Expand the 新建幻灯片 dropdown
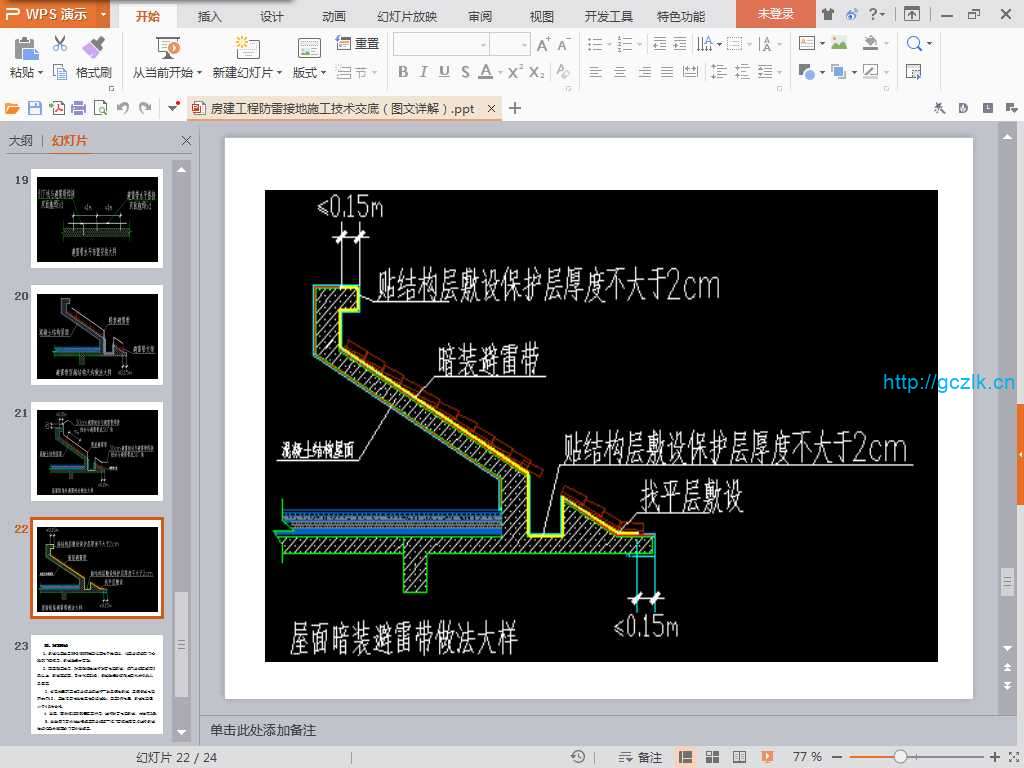This screenshot has width=1024, height=768. pos(248,73)
